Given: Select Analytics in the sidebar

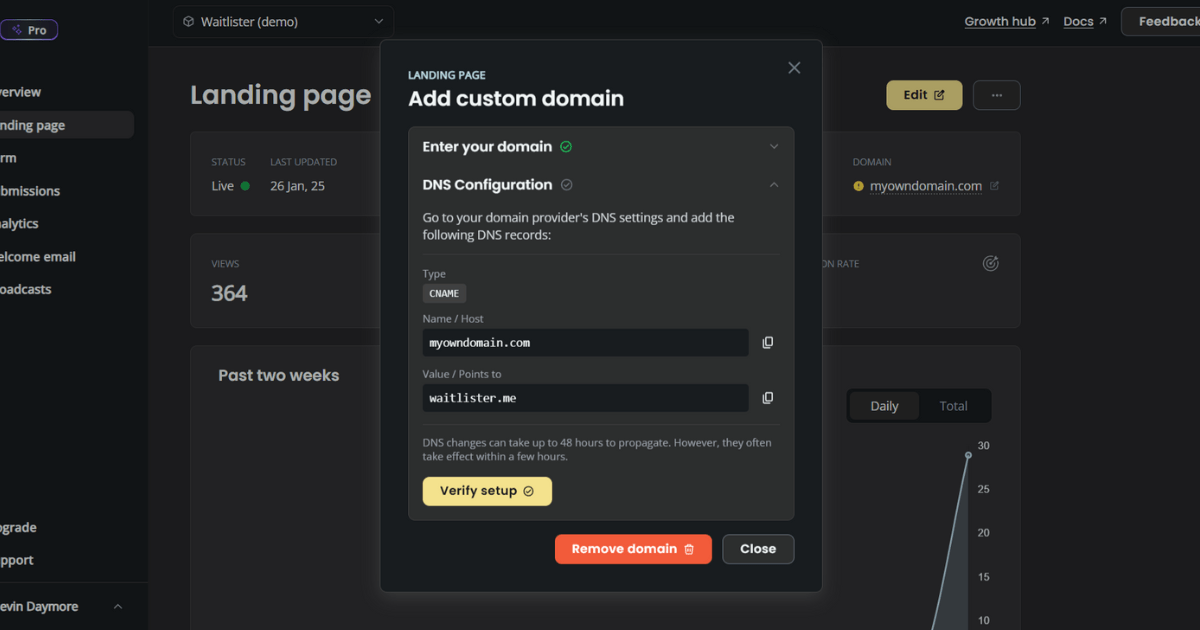Looking at the screenshot, I should 20,223.
